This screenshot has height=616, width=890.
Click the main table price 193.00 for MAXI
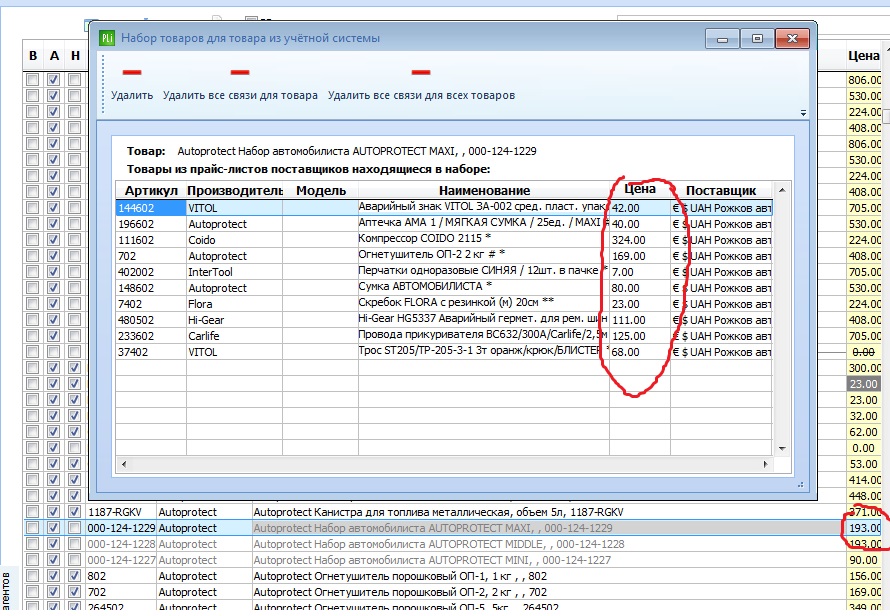[x=864, y=528]
